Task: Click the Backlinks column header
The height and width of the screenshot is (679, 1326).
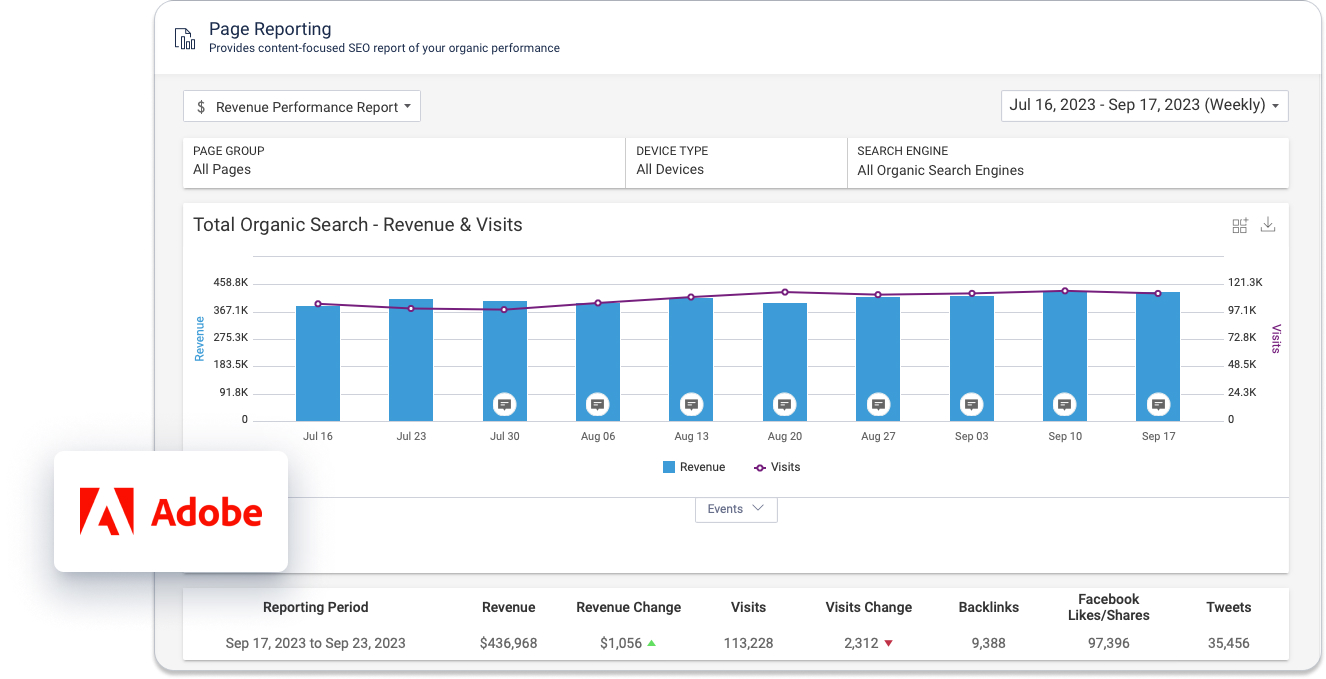Action: (988, 607)
